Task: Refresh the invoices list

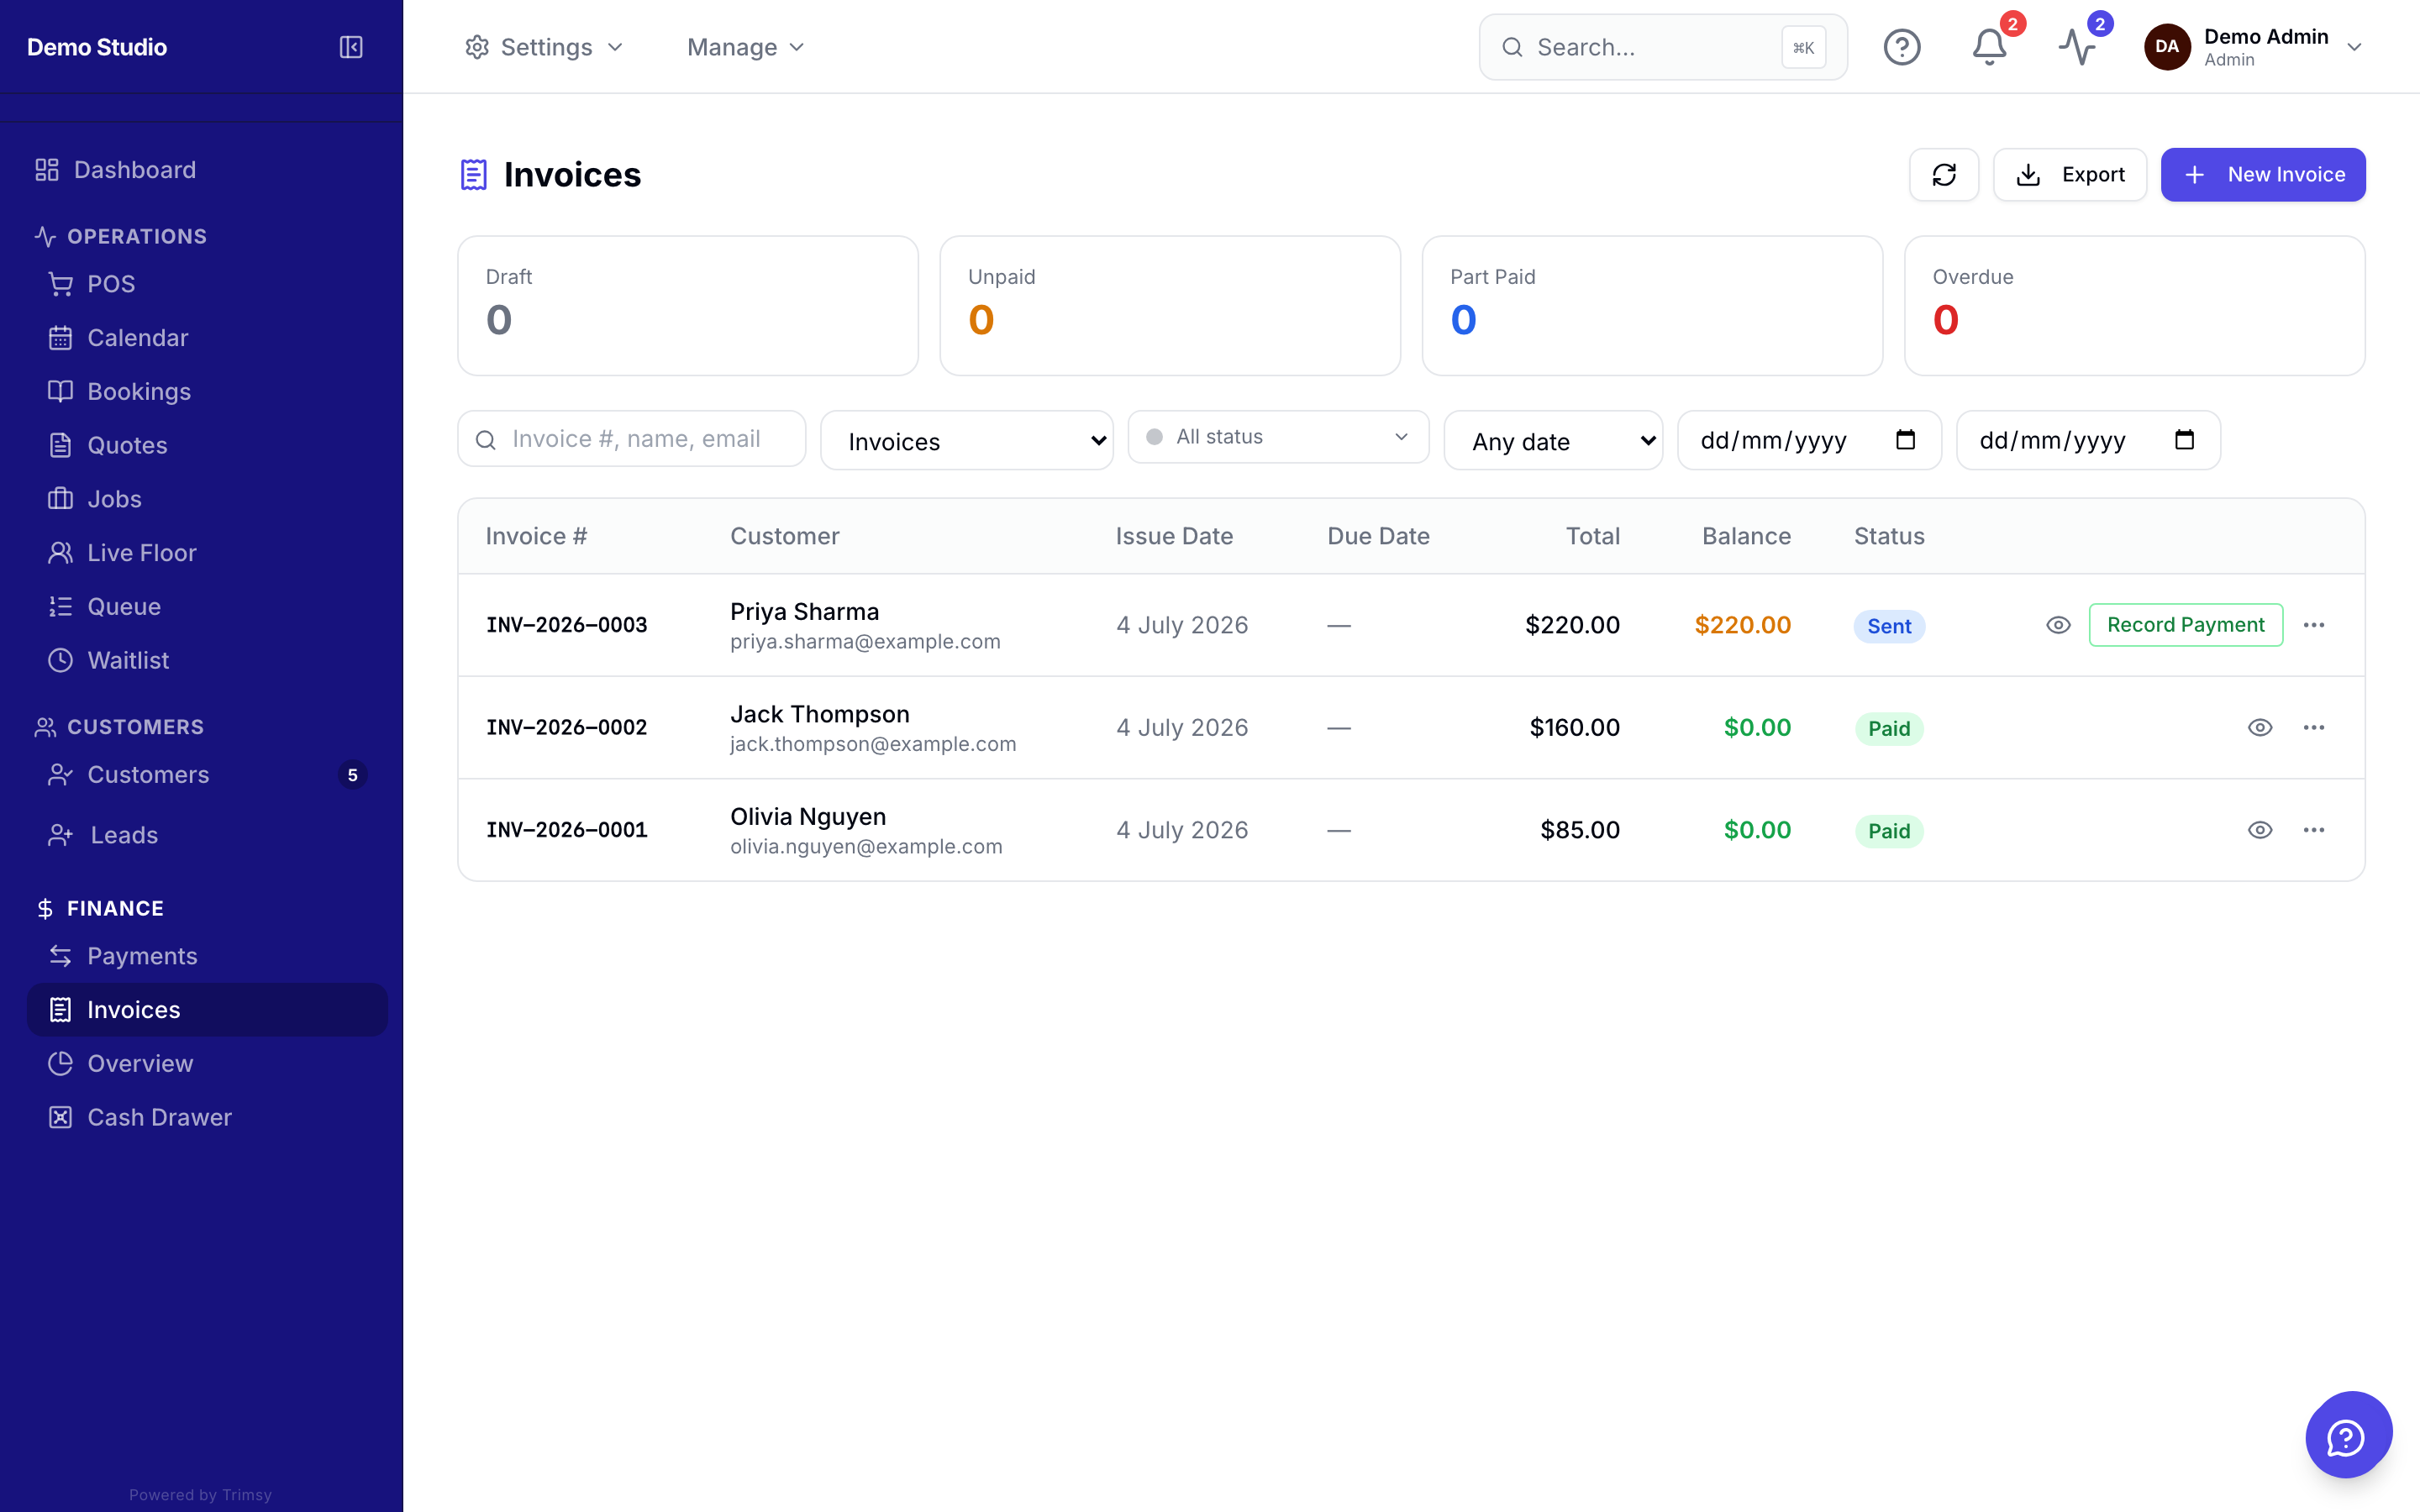Action: [1943, 175]
